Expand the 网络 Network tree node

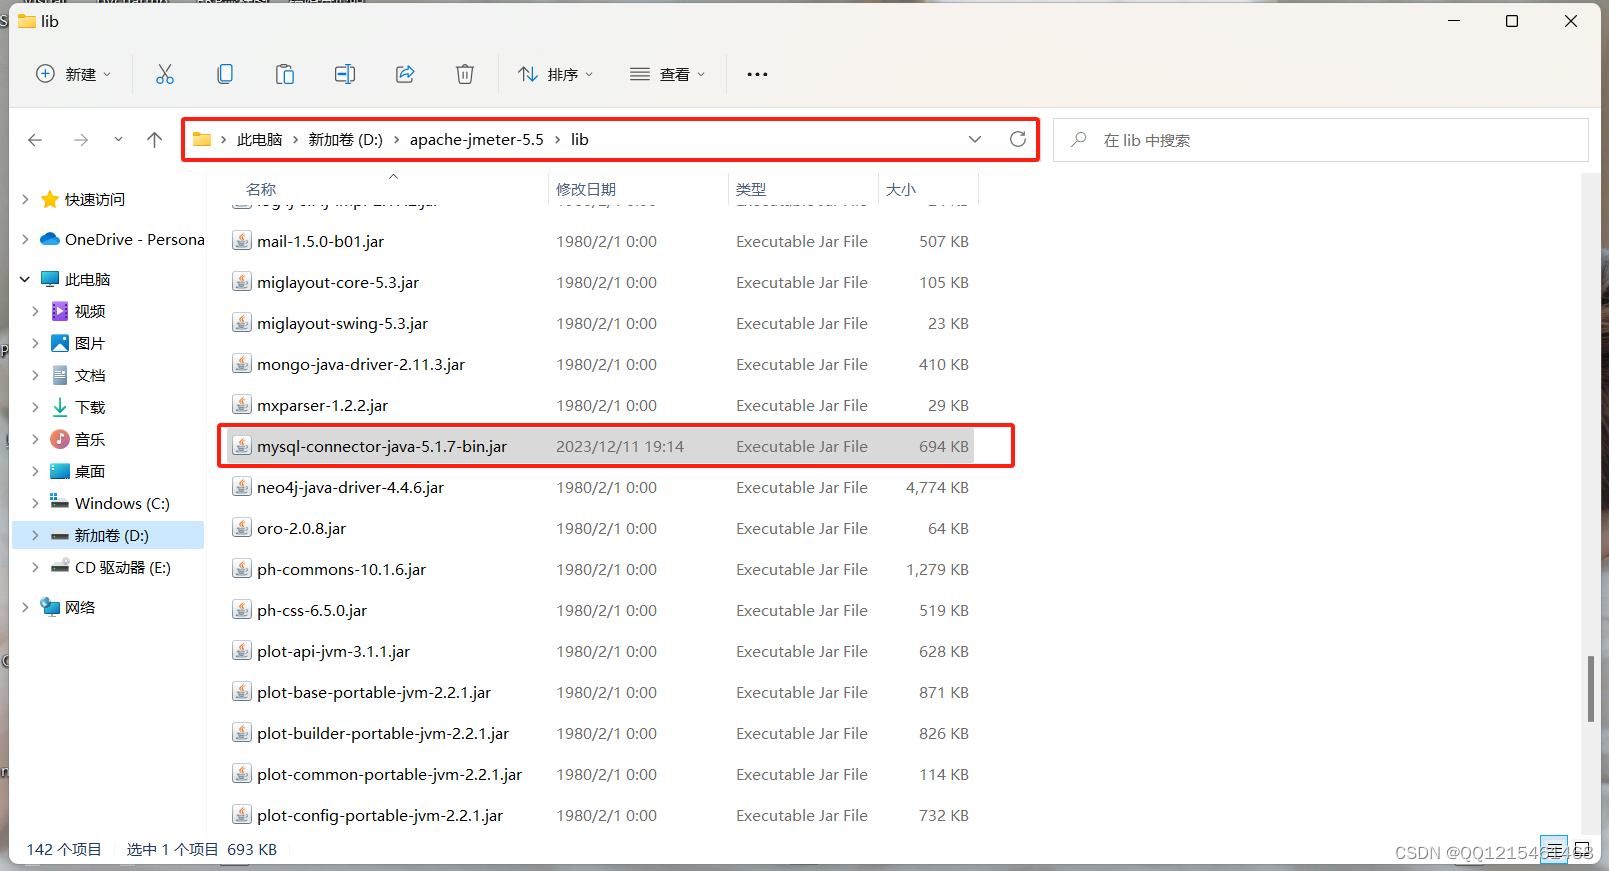[25, 607]
